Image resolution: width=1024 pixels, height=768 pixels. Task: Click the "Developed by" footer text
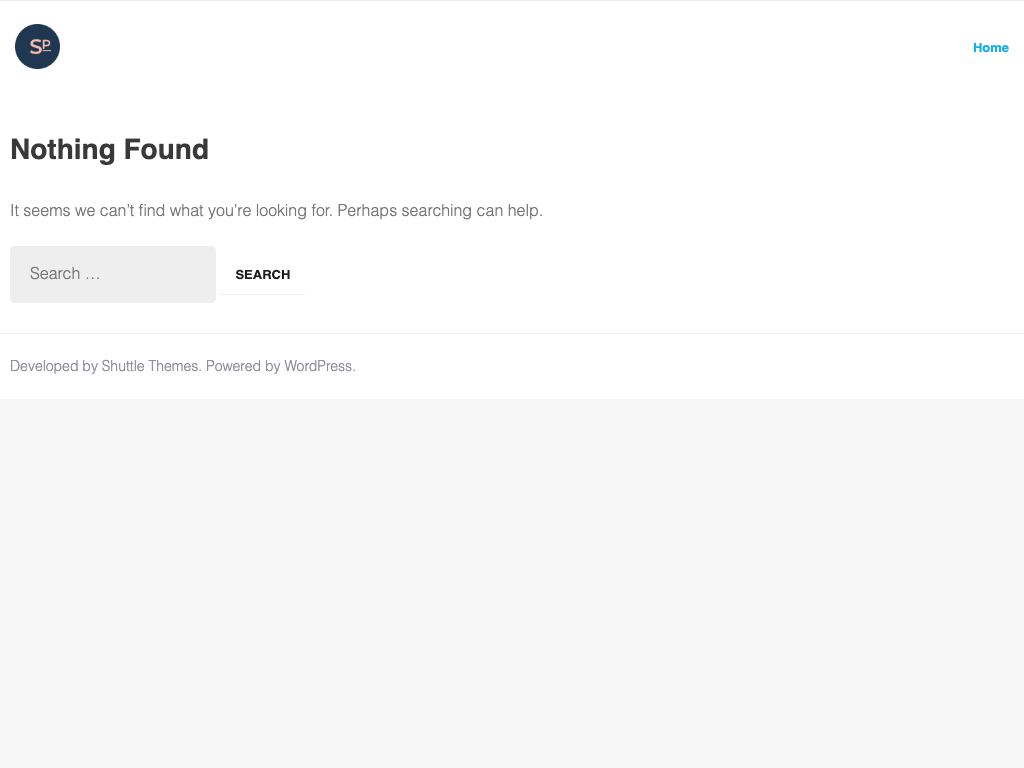coord(53,366)
